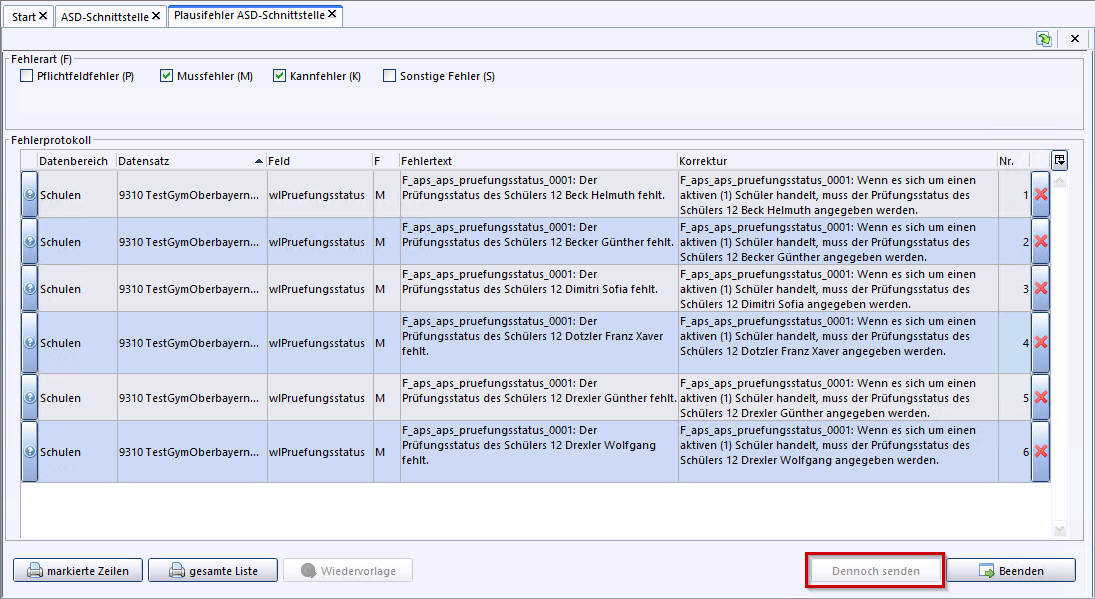Click the table's scroll down arrow
Image resolution: width=1095 pixels, height=599 pixels.
[x=1060, y=530]
